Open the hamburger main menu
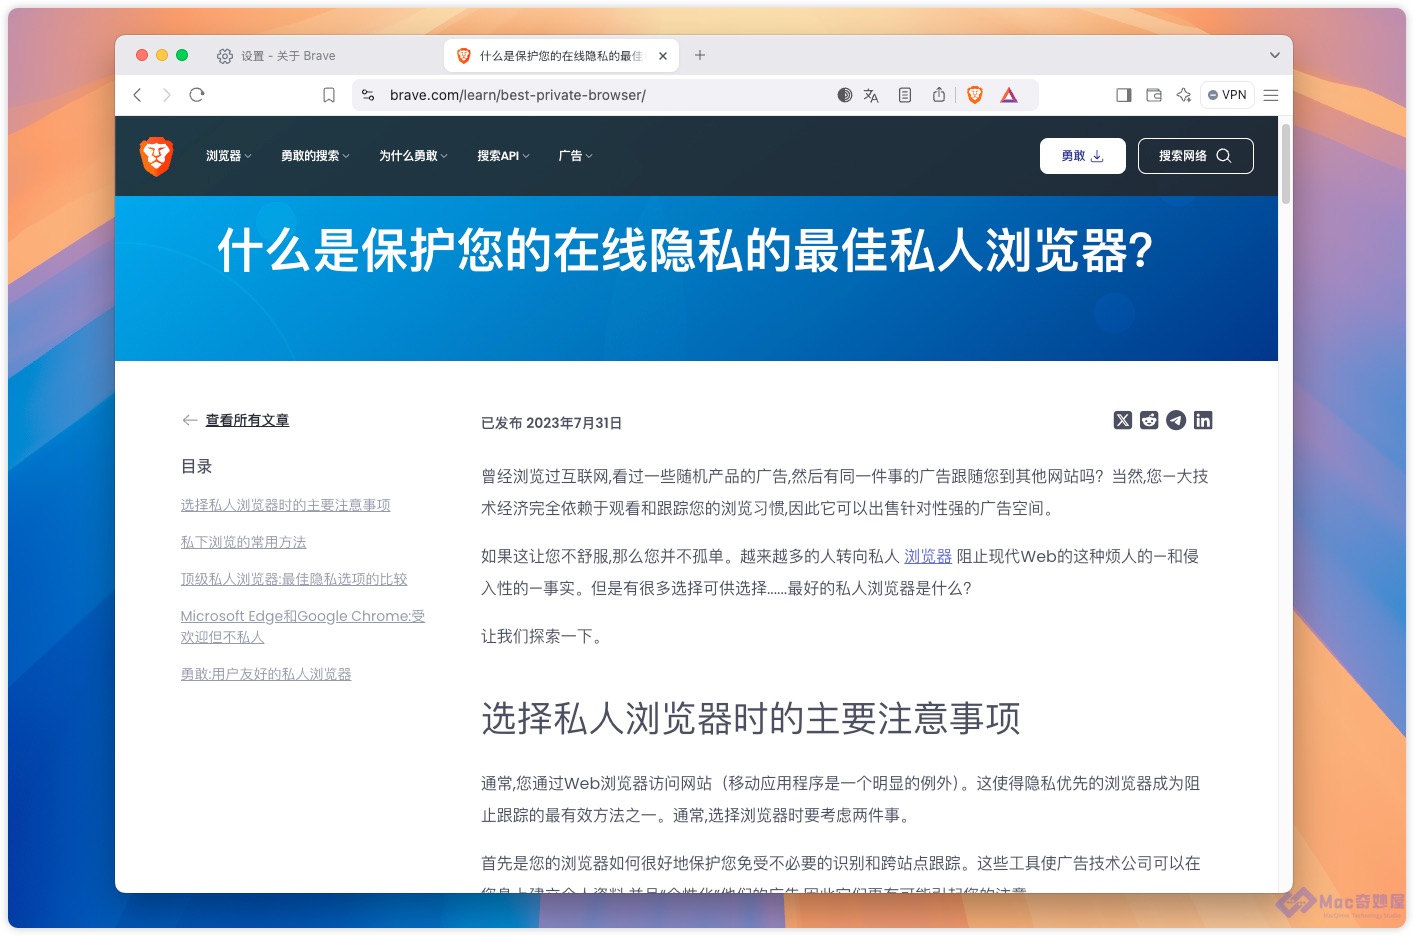This screenshot has width=1414, height=936. (x=1271, y=95)
